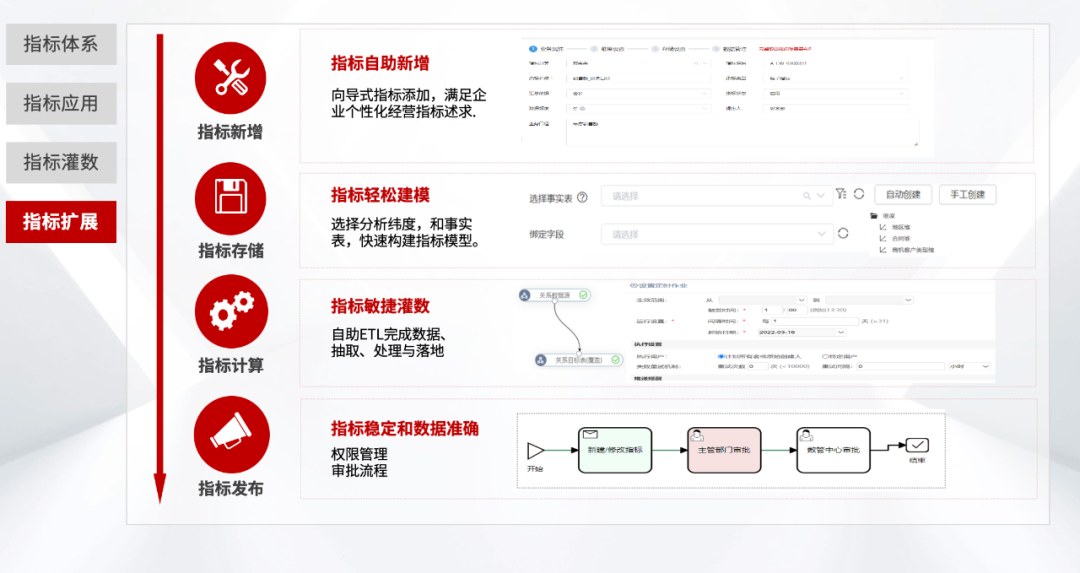Switch to the 指标灌数 tab

click(x=61, y=163)
